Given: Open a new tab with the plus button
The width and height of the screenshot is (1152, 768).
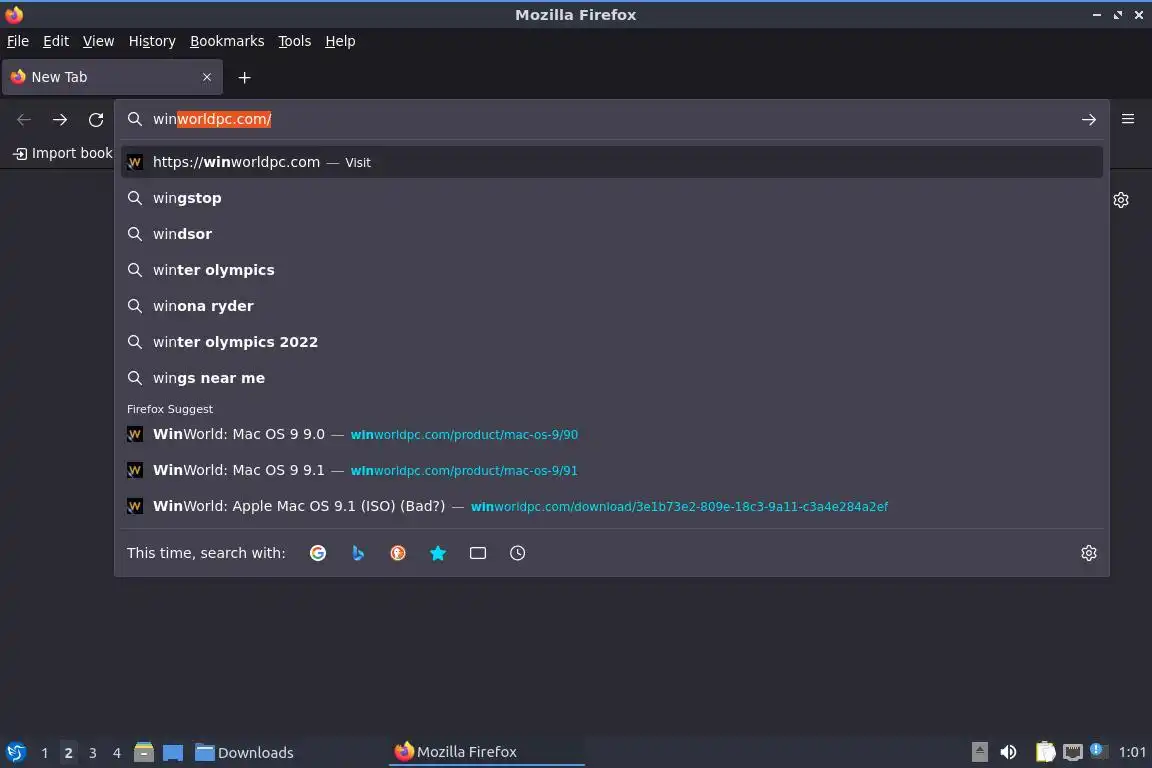Looking at the screenshot, I should pyautogui.click(x=245, y=77).
